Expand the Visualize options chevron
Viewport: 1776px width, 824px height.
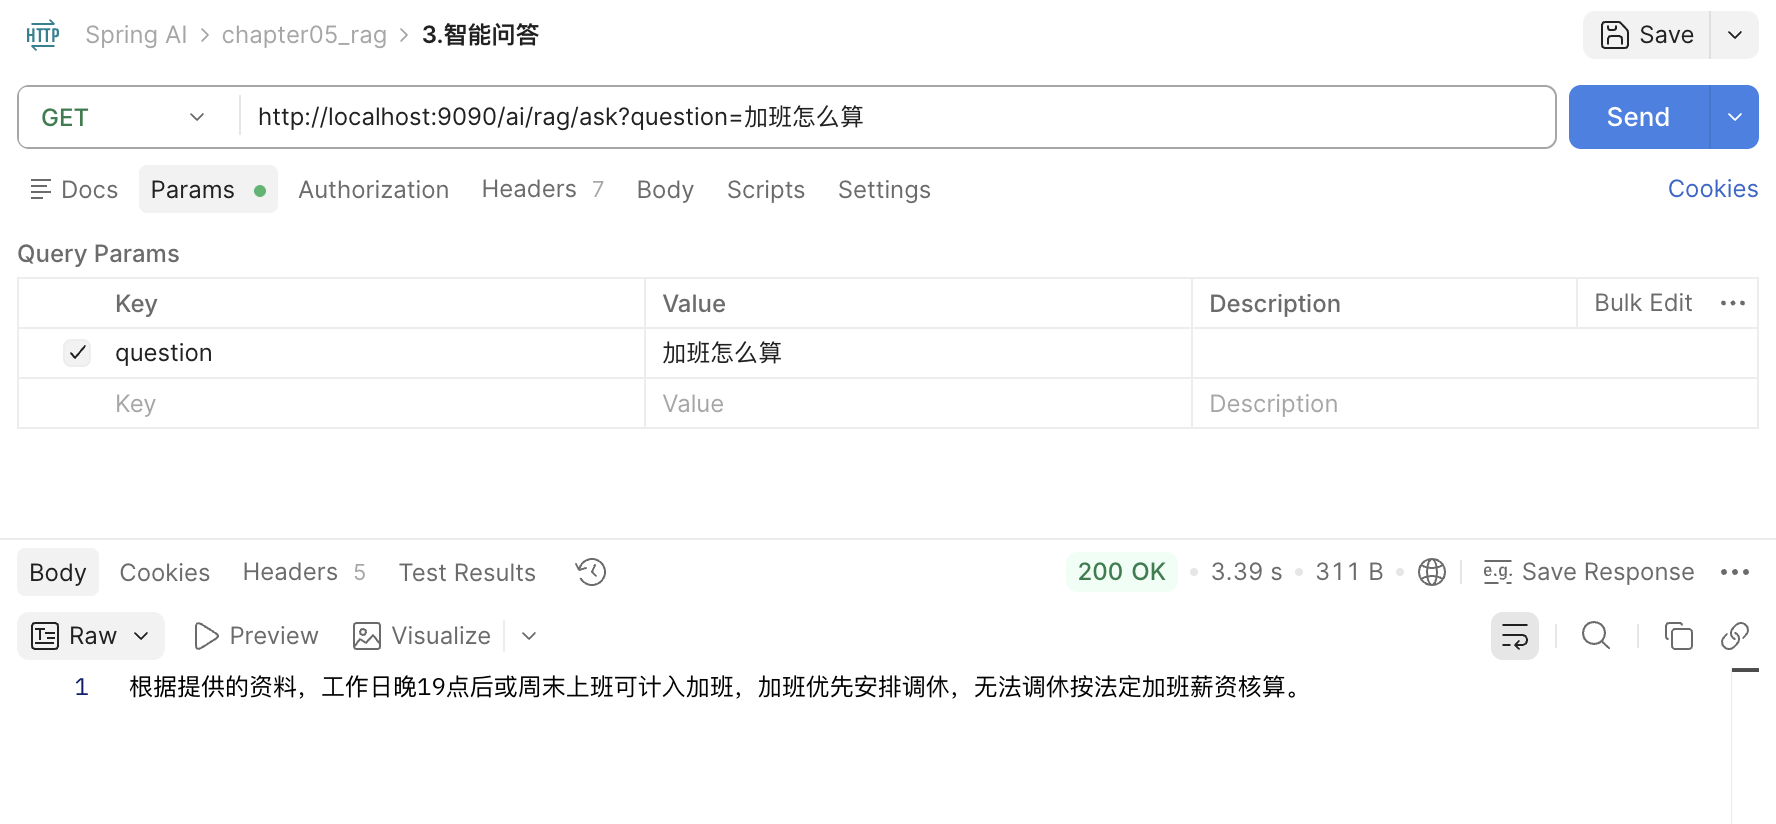coord(530,636)
